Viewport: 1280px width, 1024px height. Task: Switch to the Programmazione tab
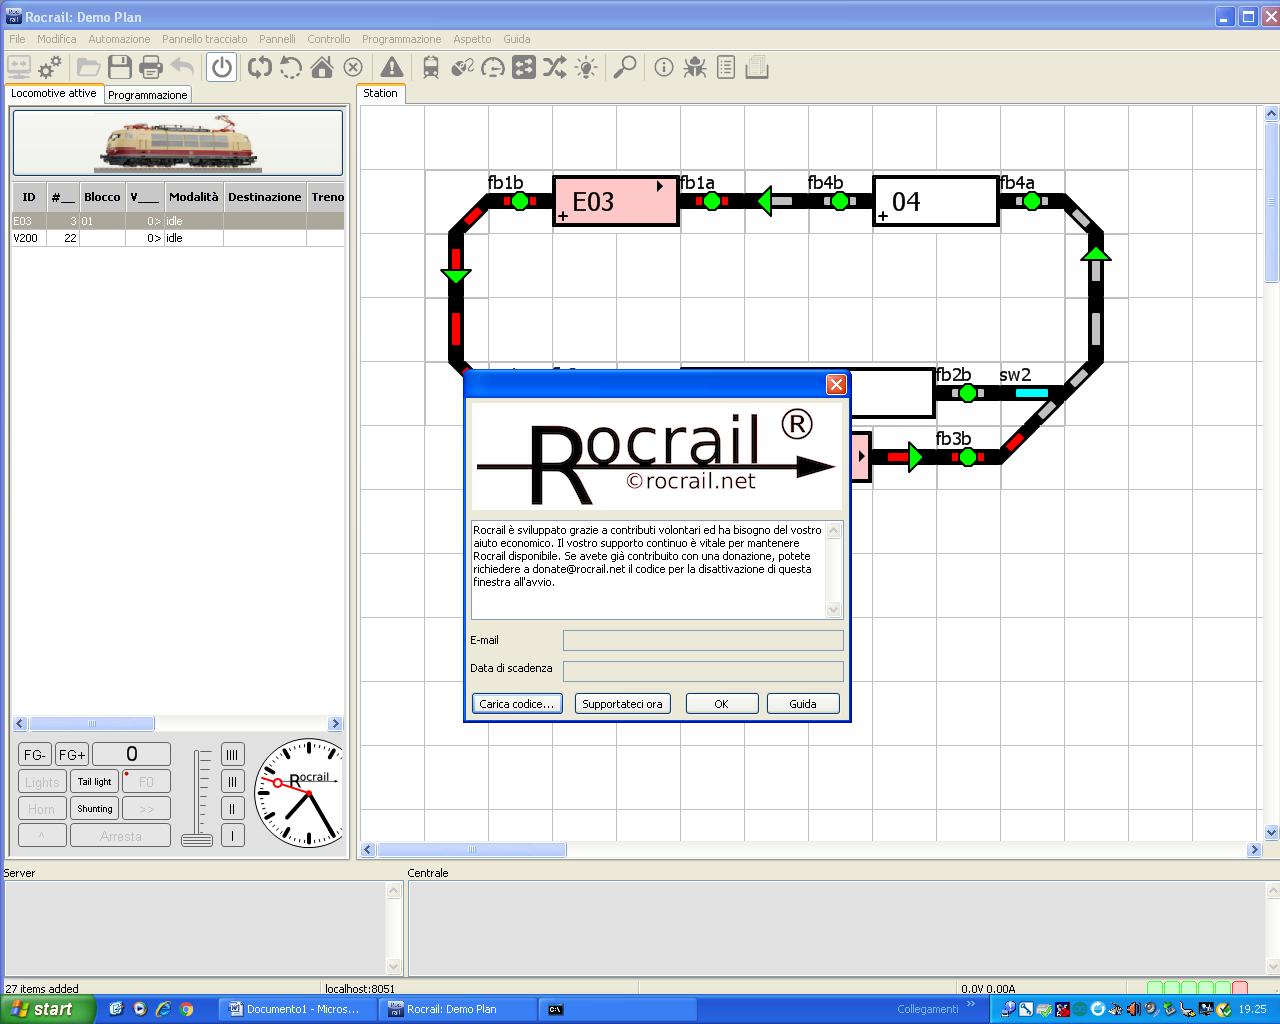pos(147,95)
